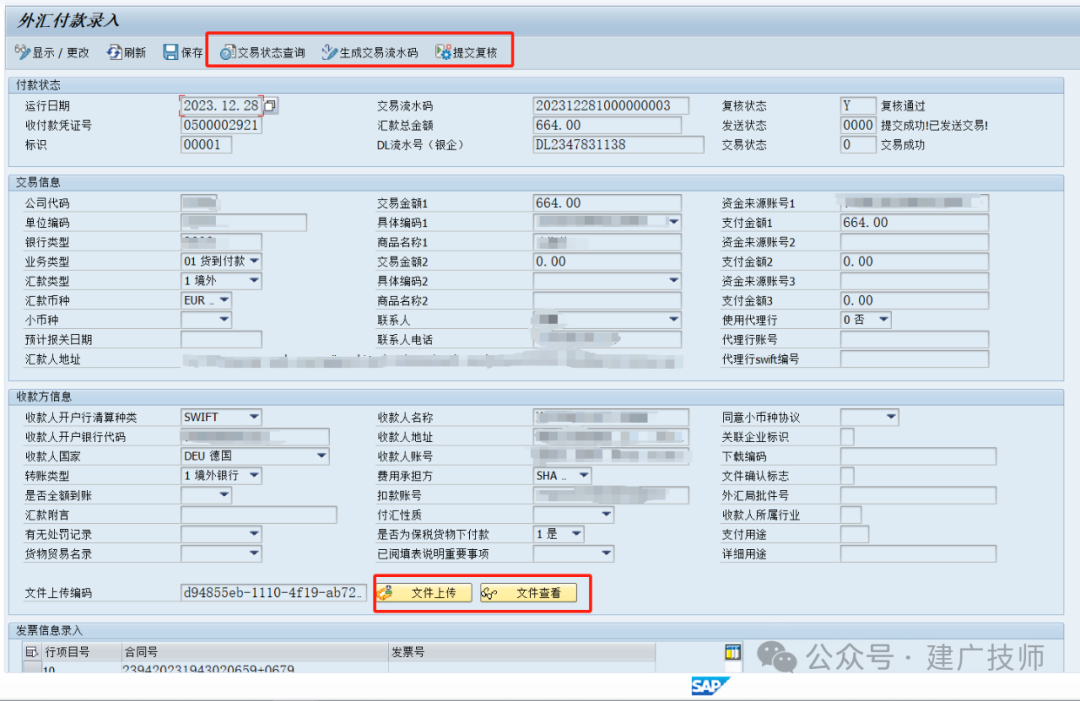Expand 汇款币种 EUR dropdown
Image resolution: width=1080 pixels, height=701 pixels.
(225, 300)
